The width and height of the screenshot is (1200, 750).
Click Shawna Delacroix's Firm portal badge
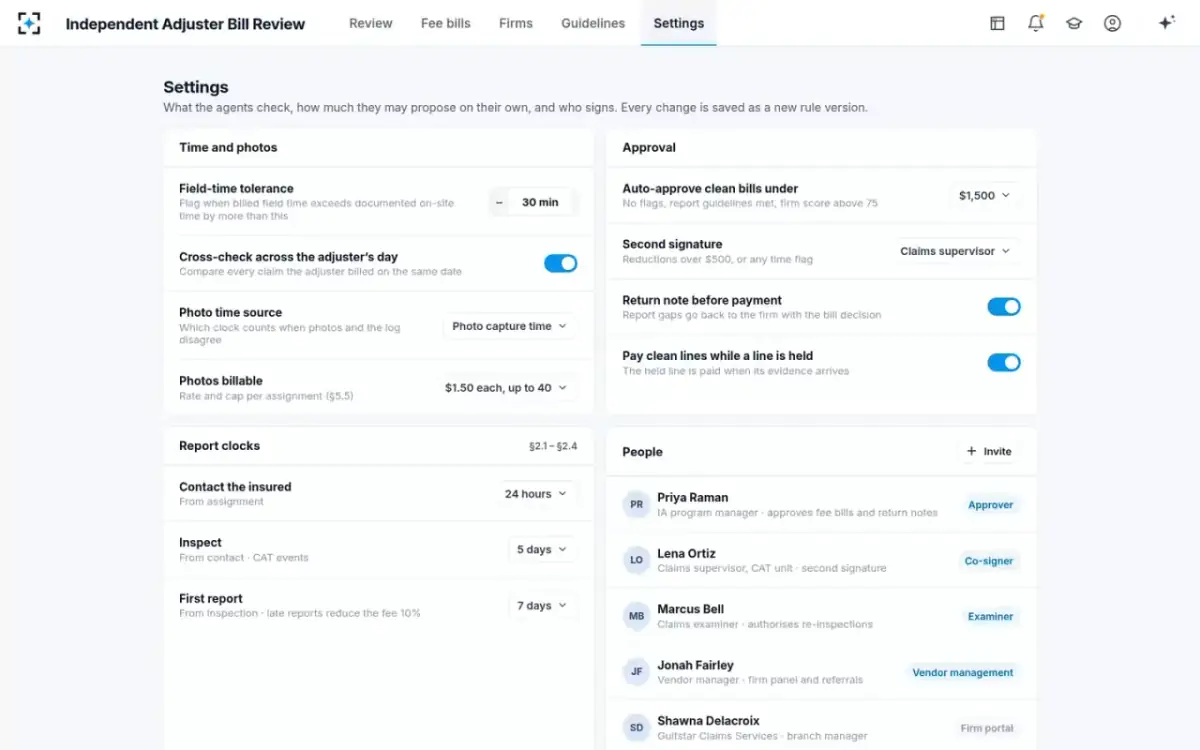[x=987, y=729]
